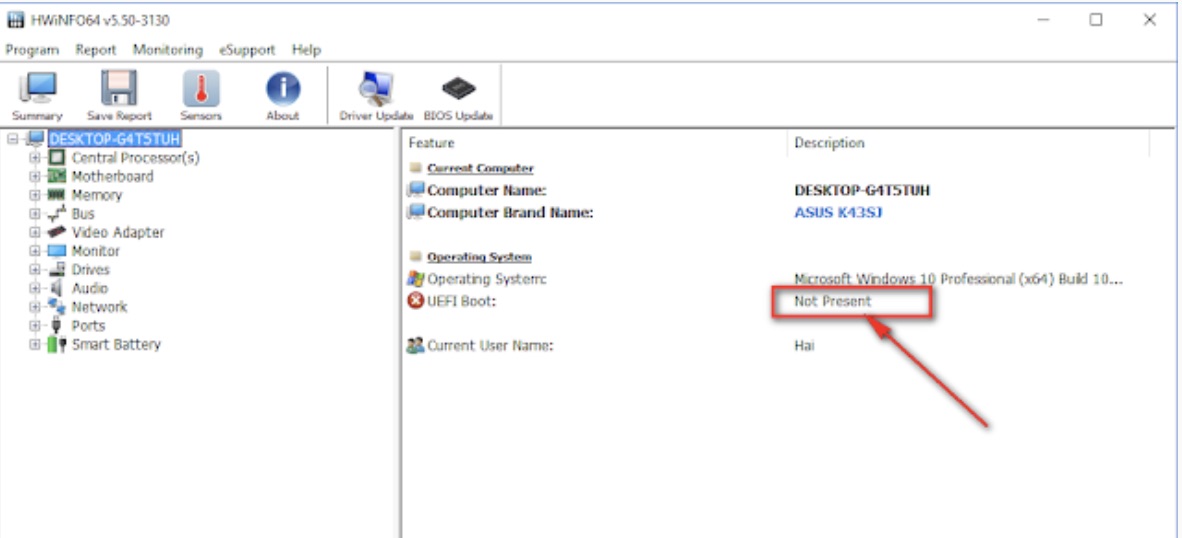Open the Summary toolbar icon
The height and width of the screenshot is (538, 1182).
coord(37,88)
